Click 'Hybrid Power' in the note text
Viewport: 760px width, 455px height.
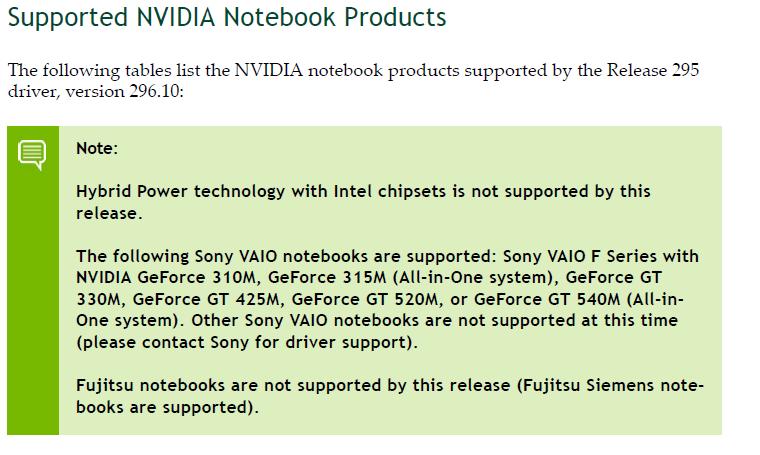pyautogui.click(x=132, y=191)
